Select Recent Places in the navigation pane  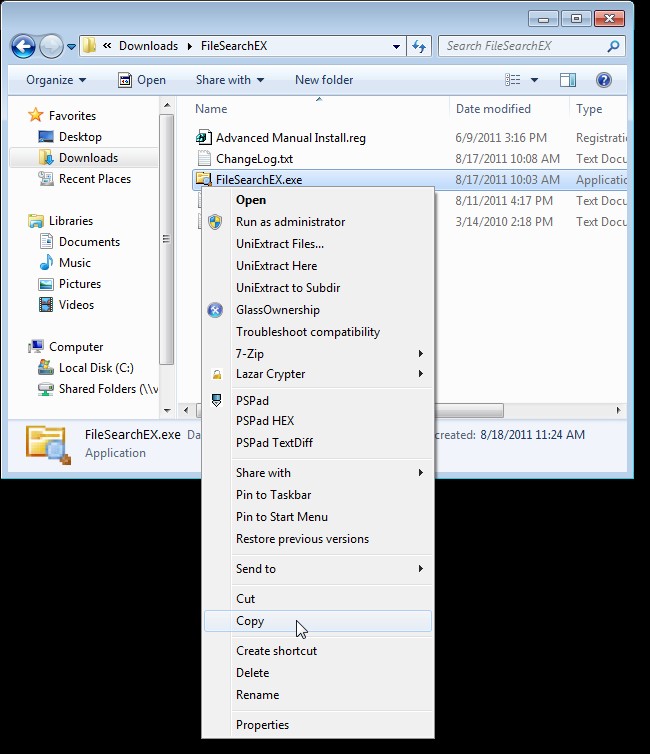click(x=85, y=179)
